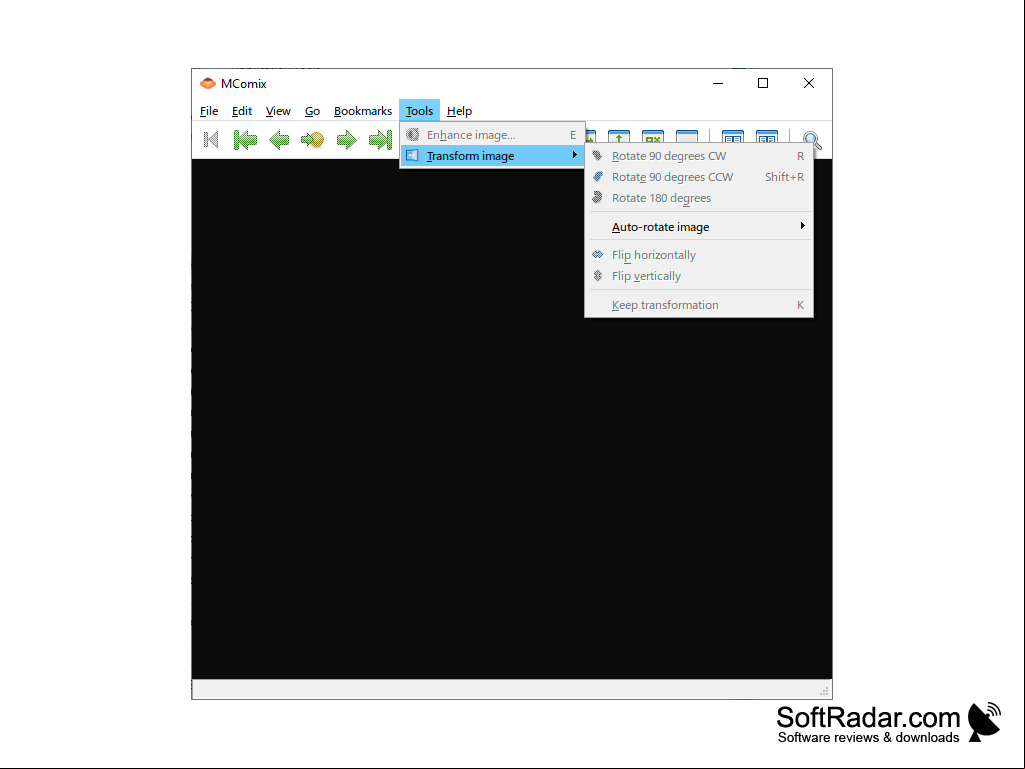The width and height of the screenshot is (1025, 769).
Task: Minimize the MComix window
Action: (x=718, y=83)
